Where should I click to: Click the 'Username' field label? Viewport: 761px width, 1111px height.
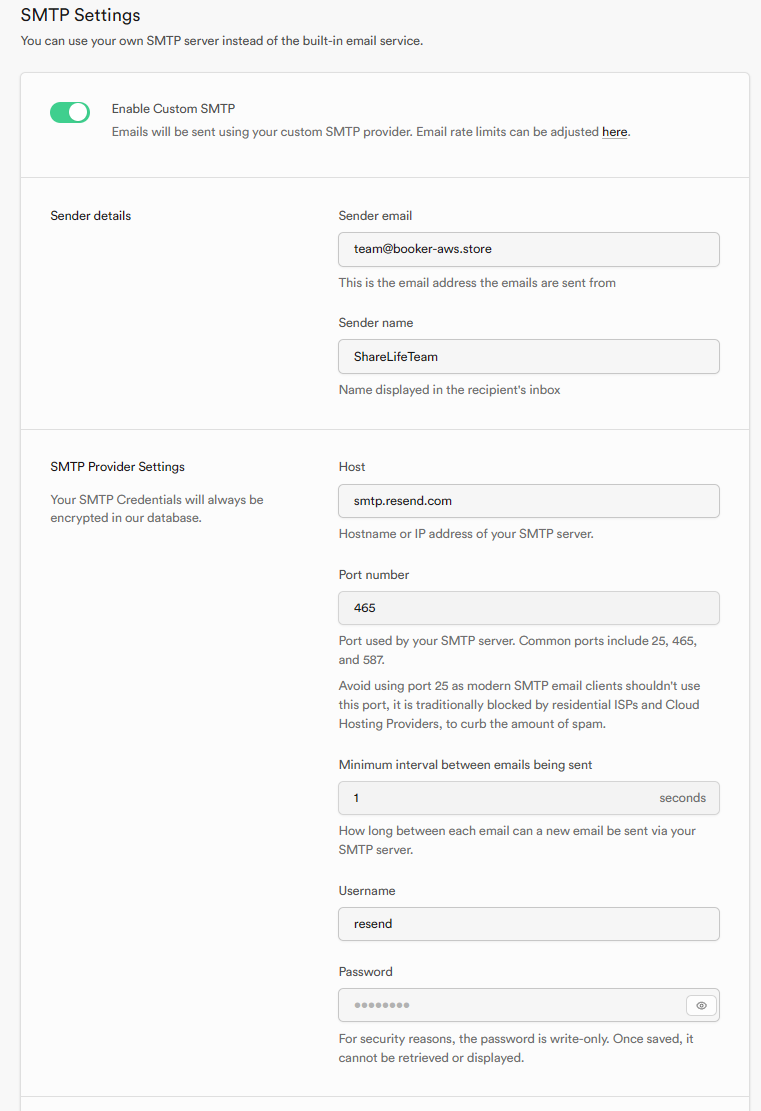point(367,891)
